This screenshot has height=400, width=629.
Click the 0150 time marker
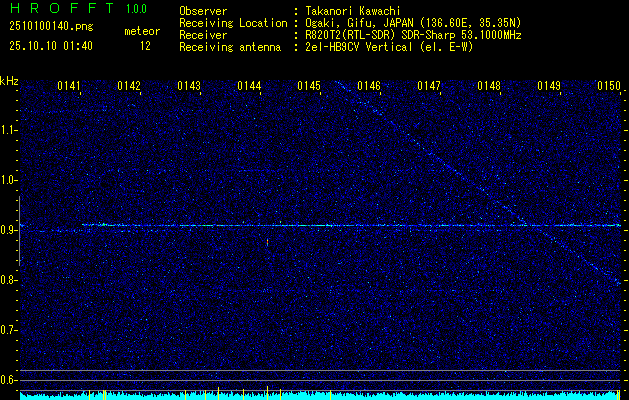(609, 86)
